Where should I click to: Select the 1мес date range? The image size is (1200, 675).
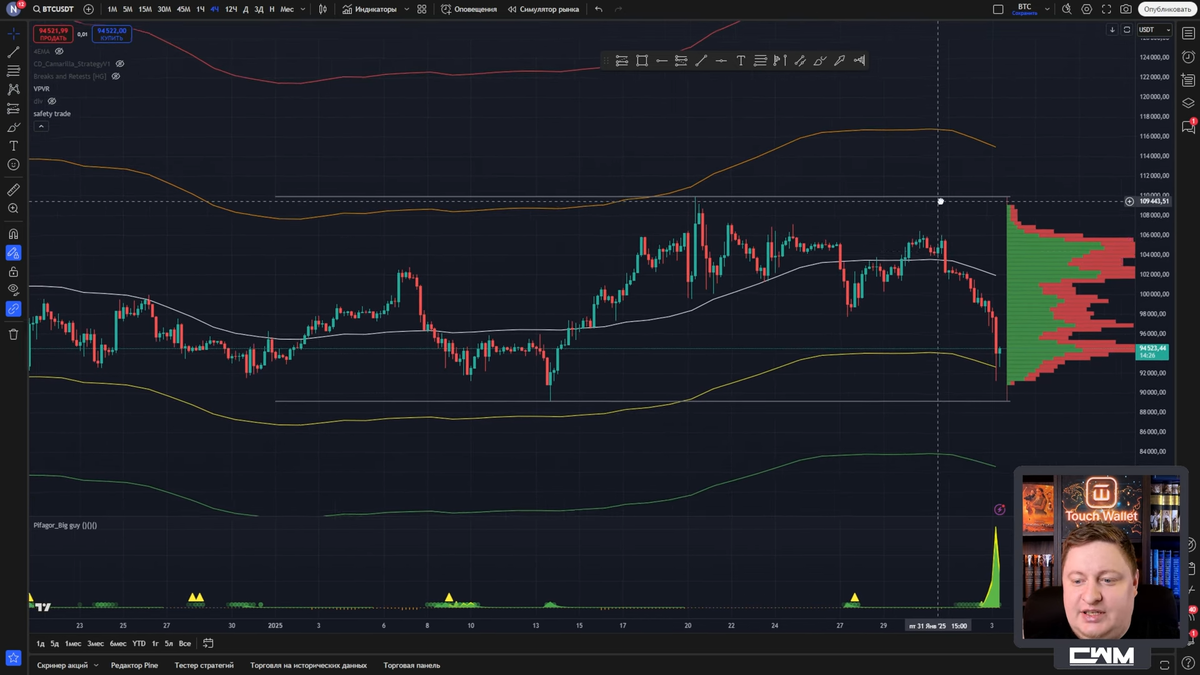[74, 643]
